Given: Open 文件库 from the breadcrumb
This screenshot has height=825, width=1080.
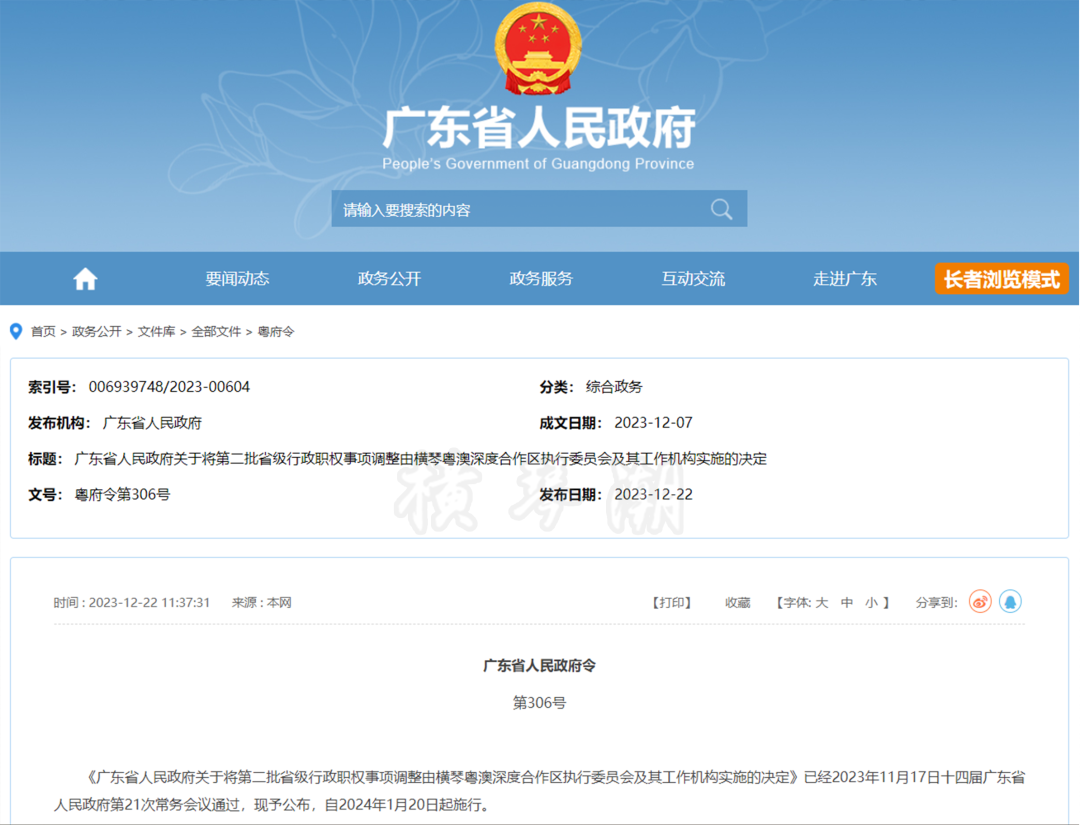Looking at the screenshot, I should (156, 331).
